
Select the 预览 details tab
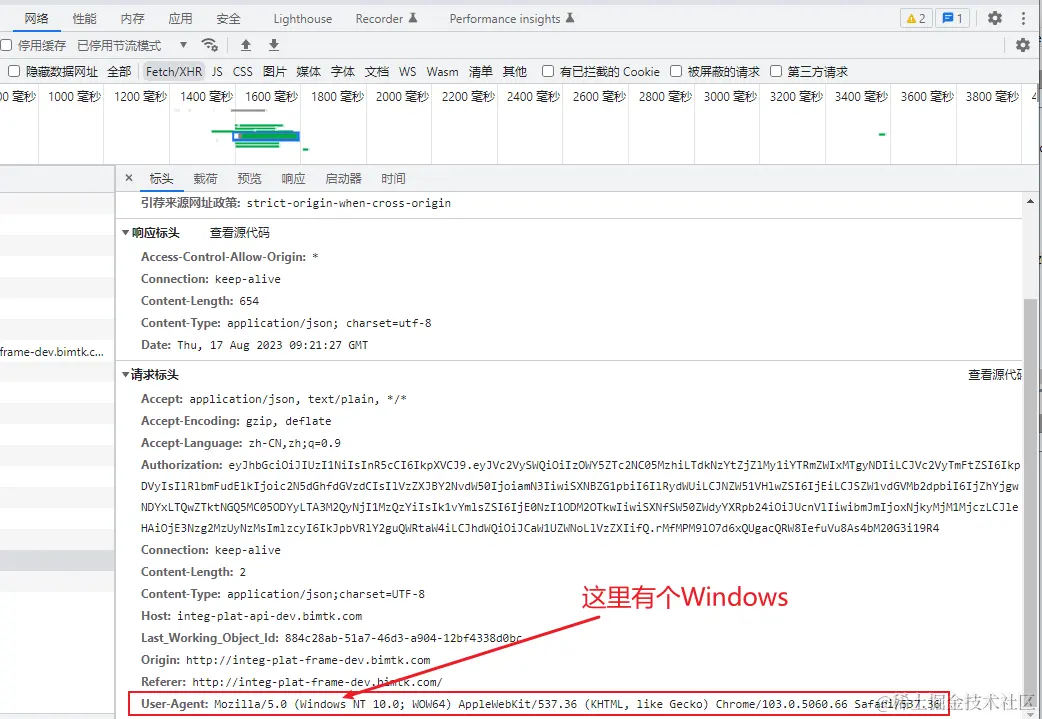[x=249, y=178]
